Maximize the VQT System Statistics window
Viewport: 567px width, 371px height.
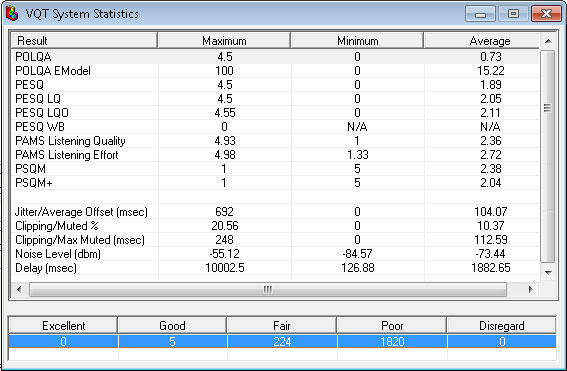click(x=513, y=14)
